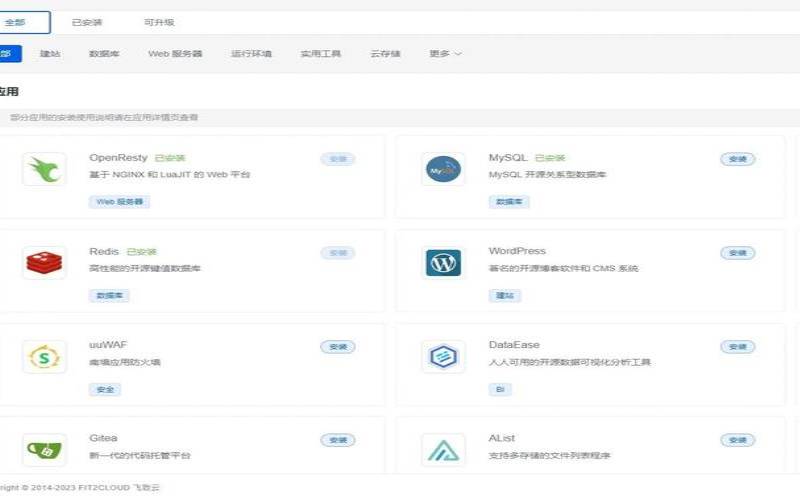Select the highlighted blue 全部 category filter
The image size is (800, 500).
pyautogui.click(x=10, y=54)
